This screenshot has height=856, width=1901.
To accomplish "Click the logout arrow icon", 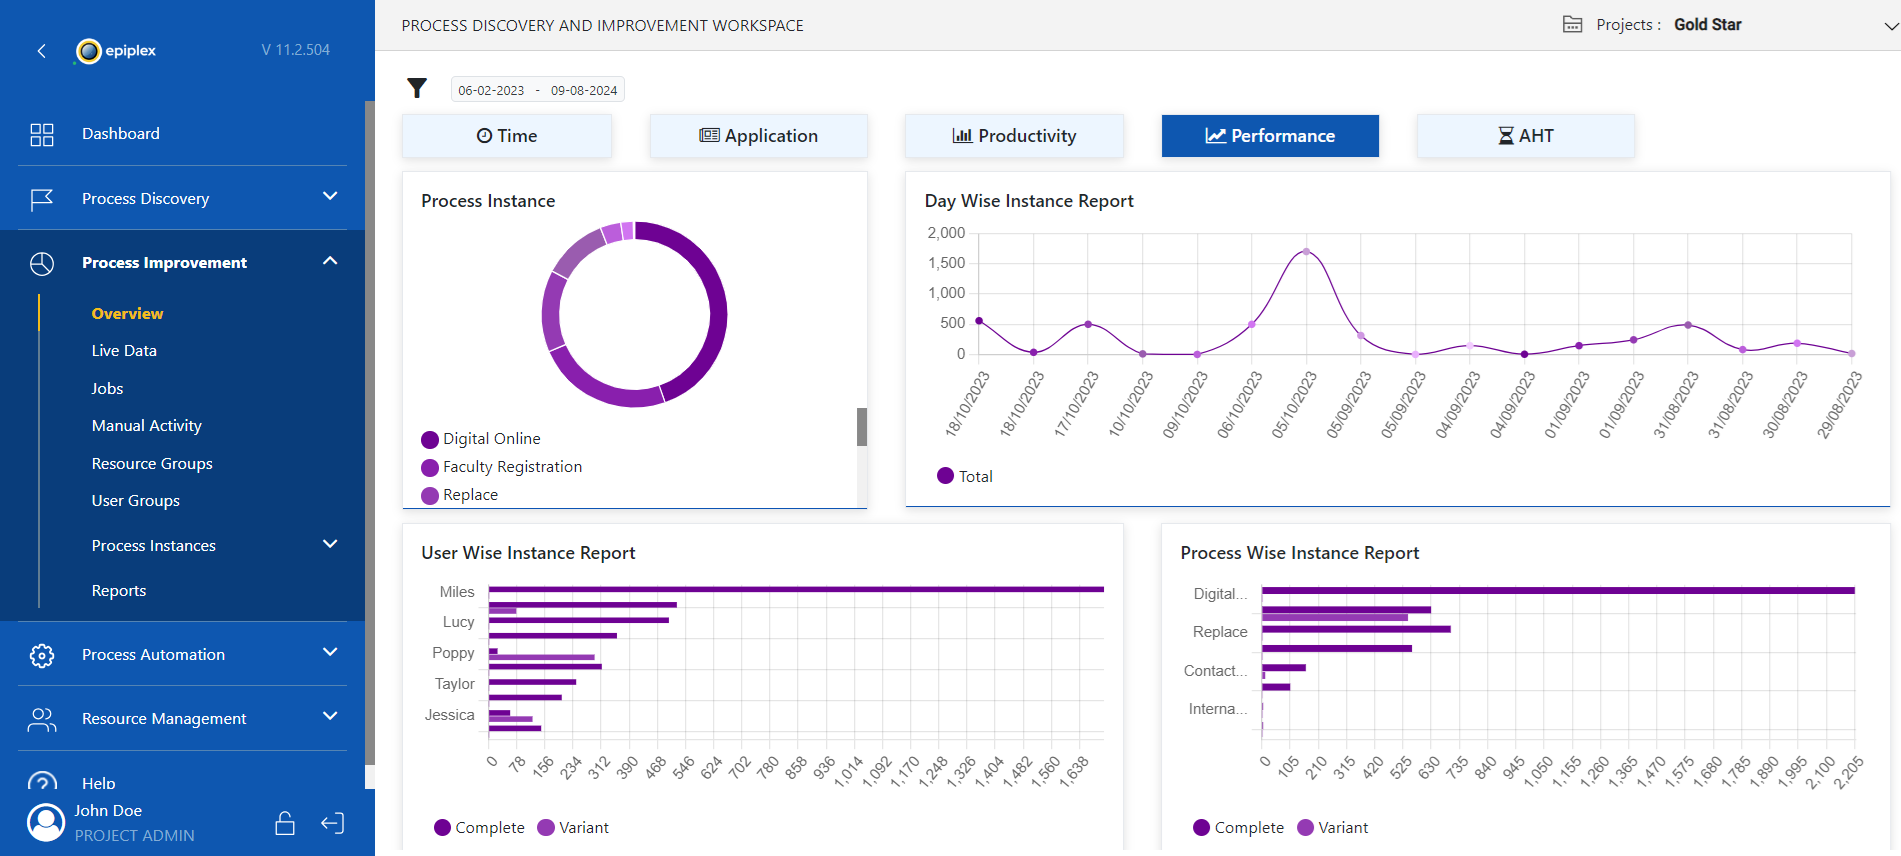I will [x=333, y=823].
